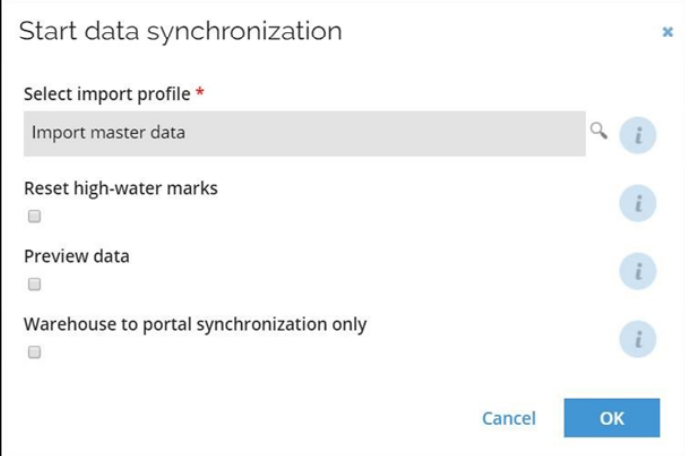The height and width of the screenshot is (456, 685).
Task: Show info for Warehouse to portal synchronization
Action: click(x=637, y=339)
